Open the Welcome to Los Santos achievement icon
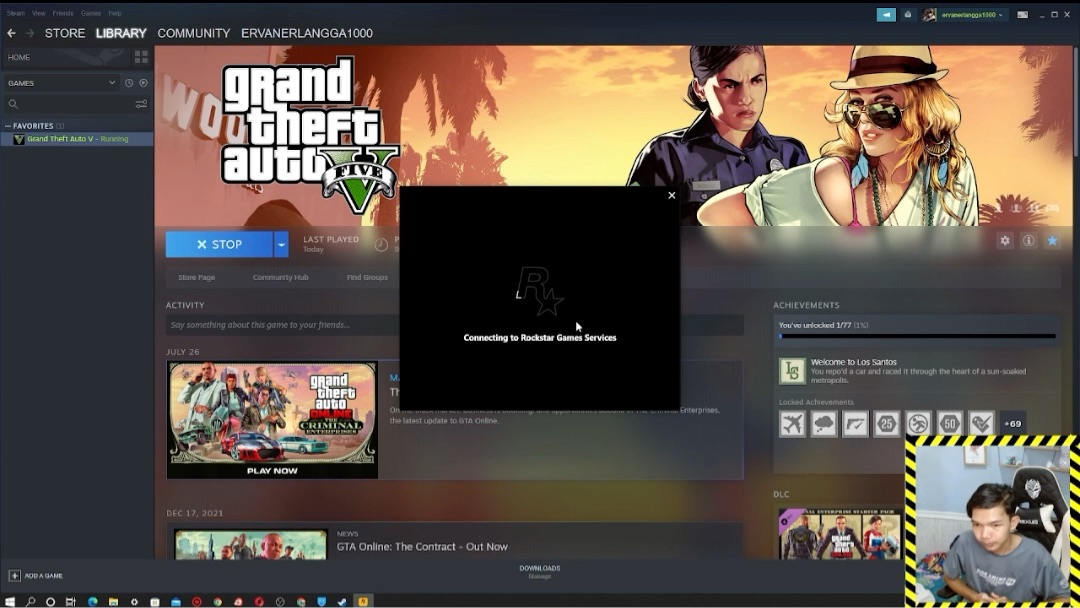 (x=792, y=371)
